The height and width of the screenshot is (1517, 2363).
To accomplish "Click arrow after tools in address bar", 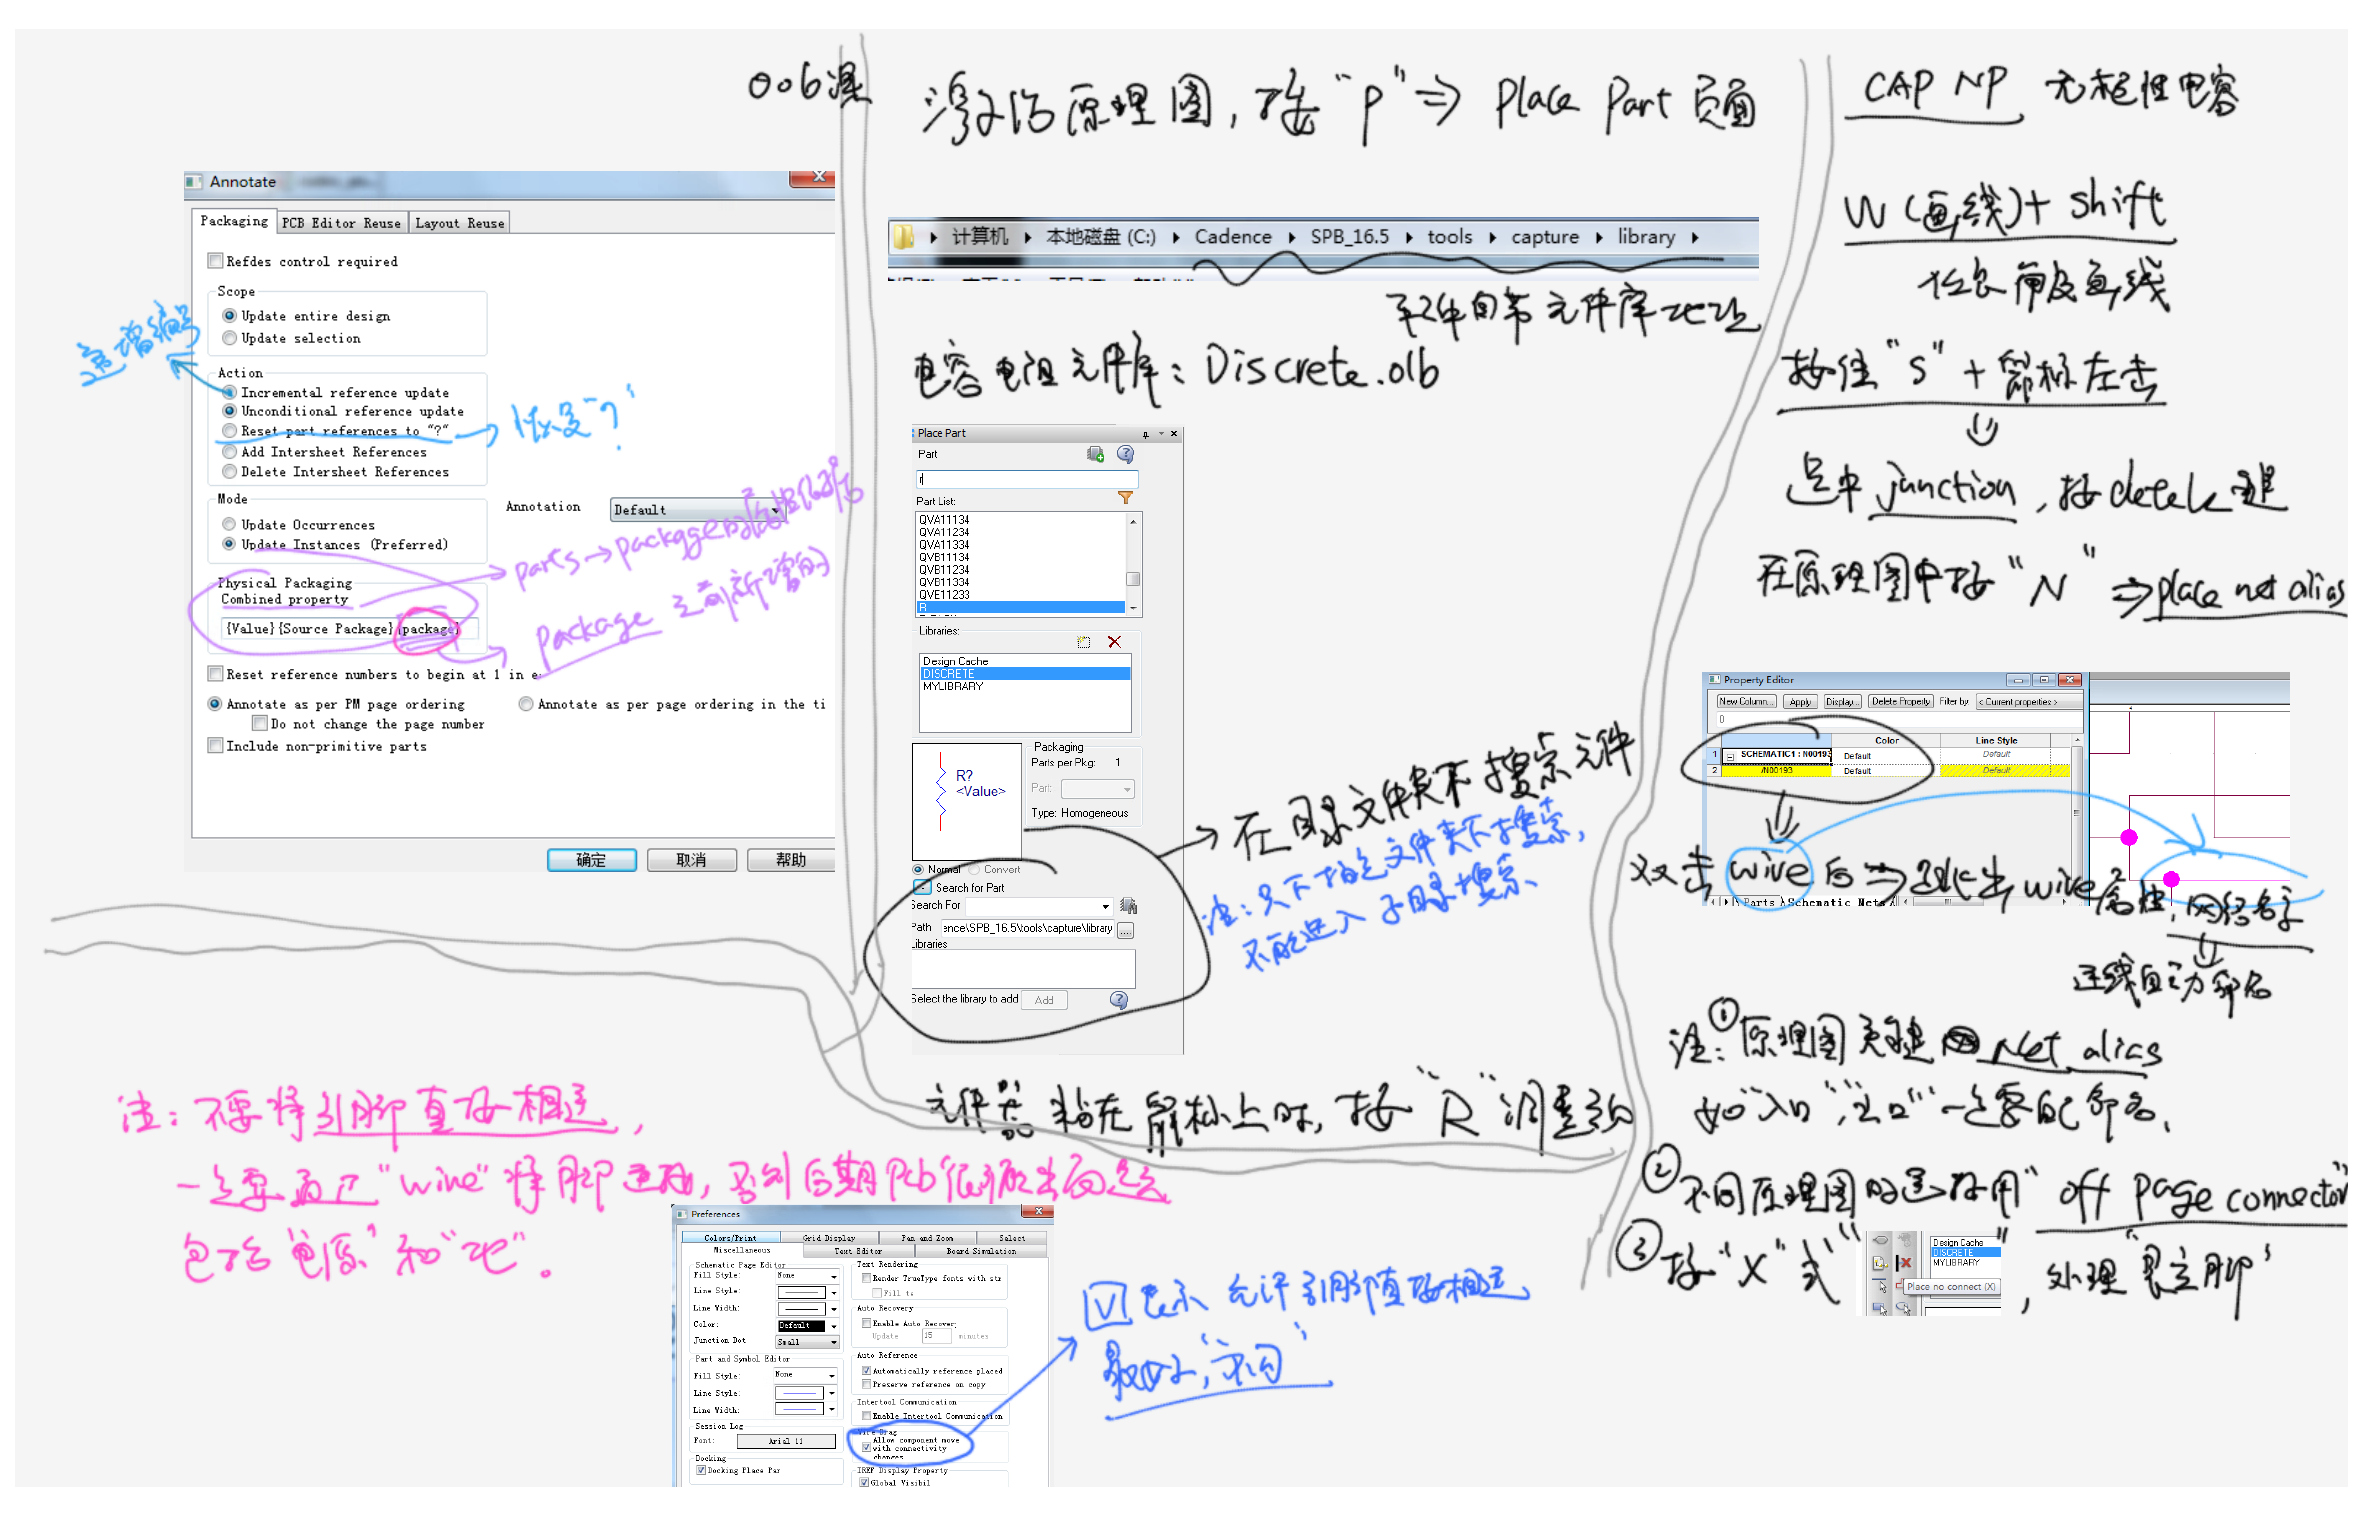I will (x=1492, y=237).
